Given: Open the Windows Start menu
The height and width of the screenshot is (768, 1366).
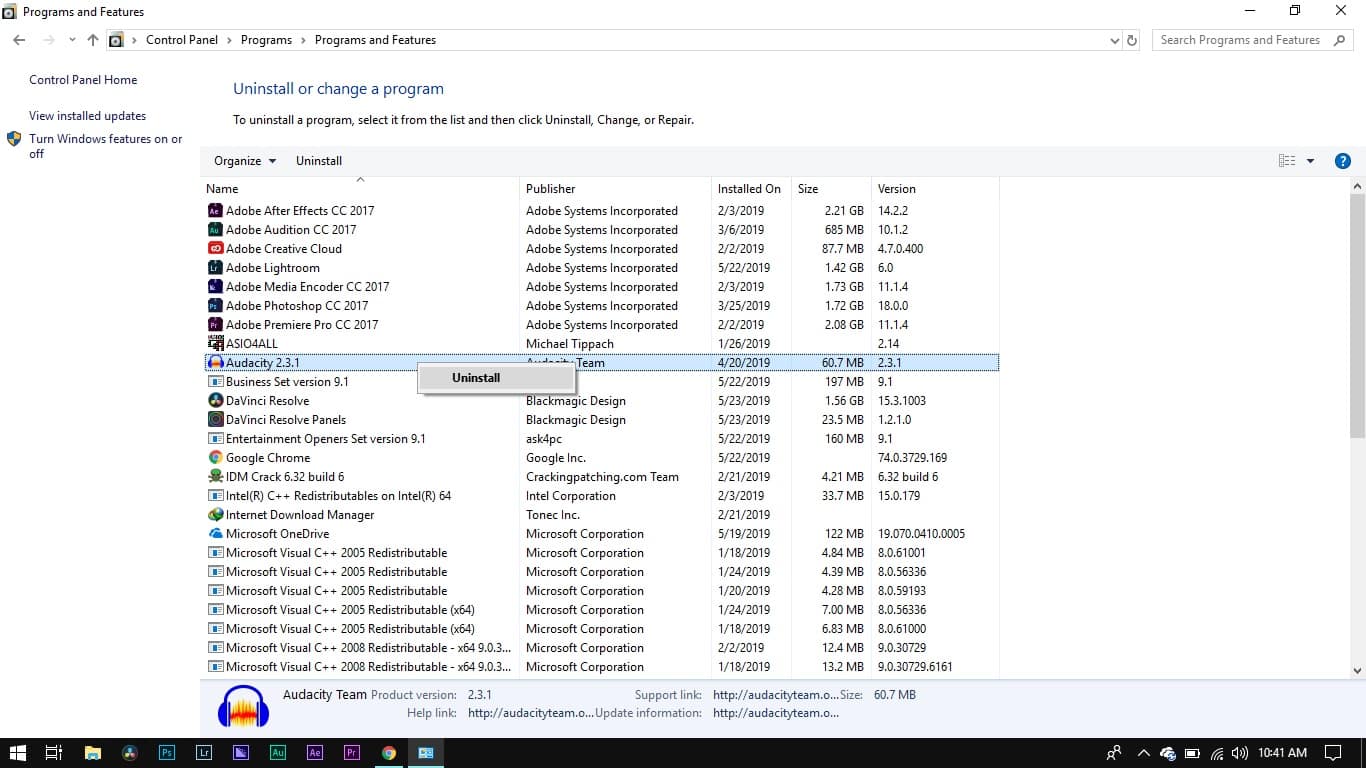Looking at the screenshot, I should click(x=18, y=753).
